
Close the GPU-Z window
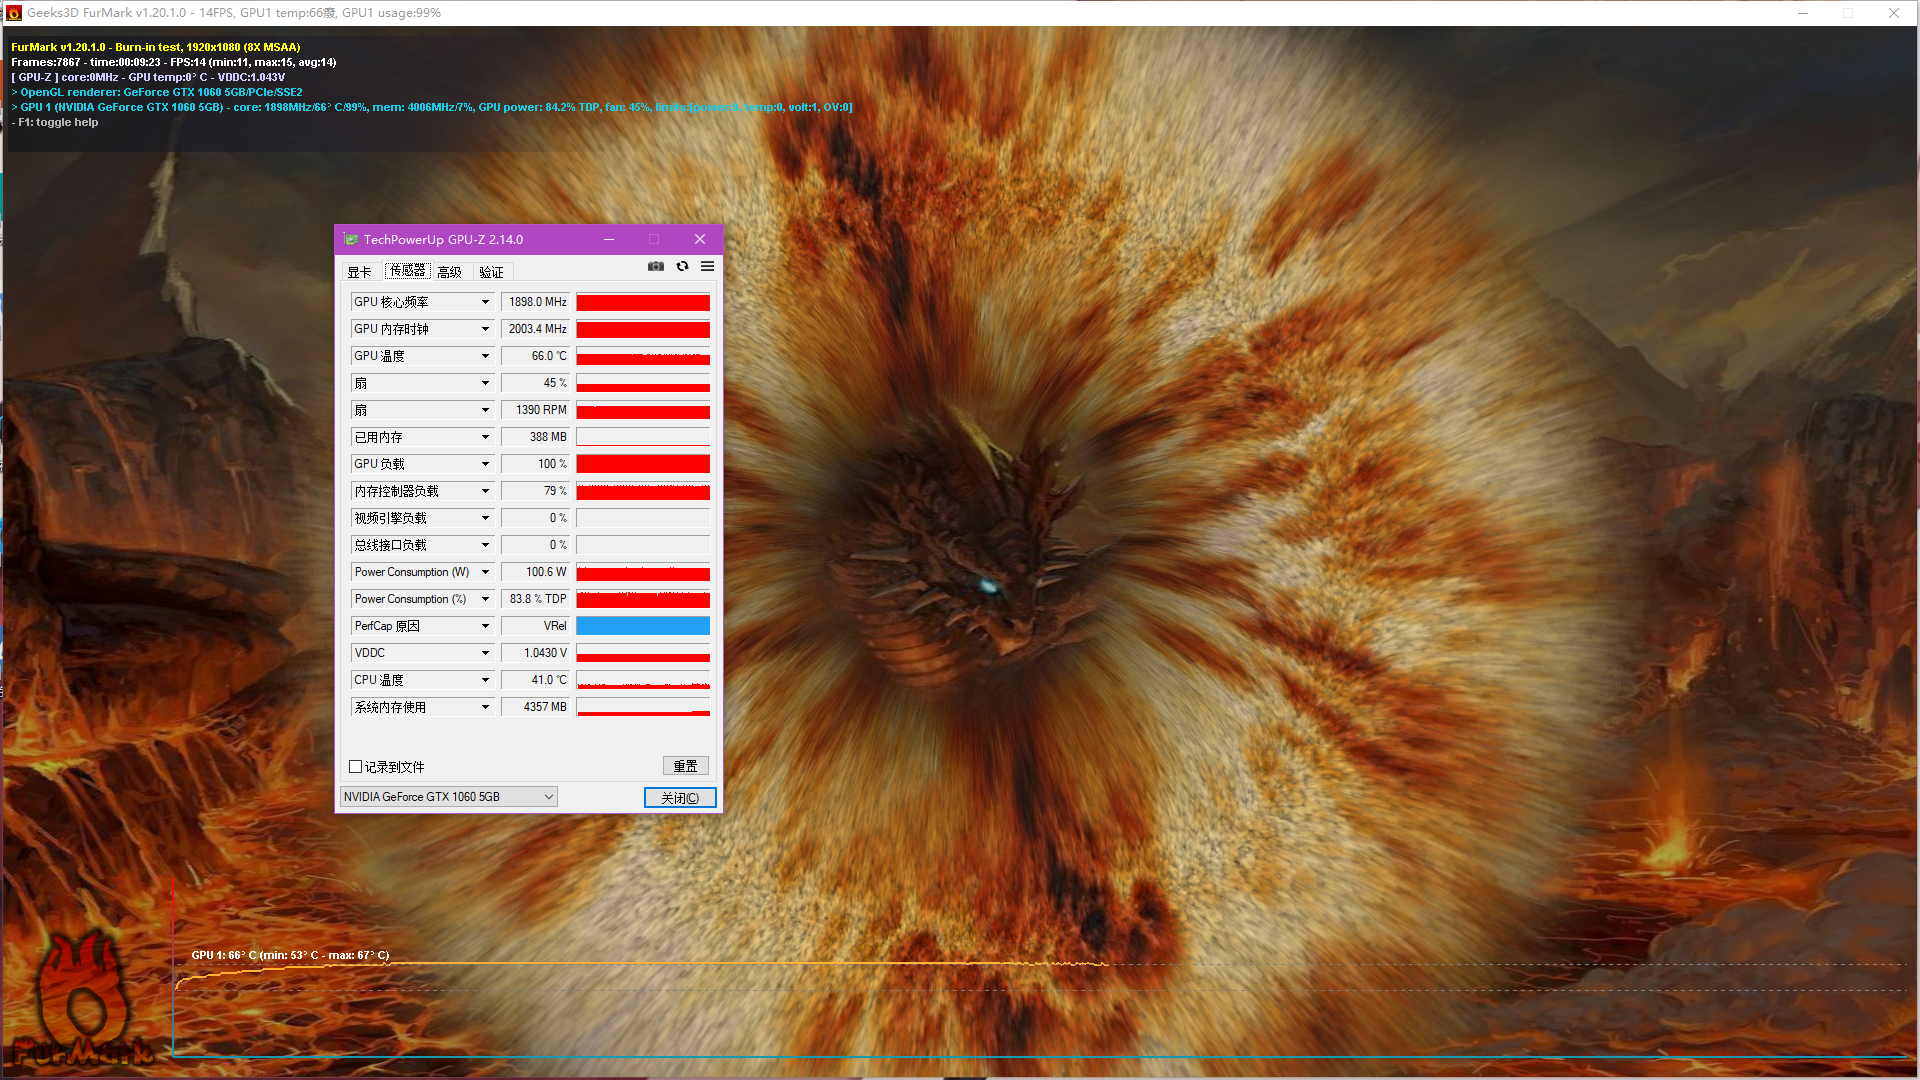point(700,239)
